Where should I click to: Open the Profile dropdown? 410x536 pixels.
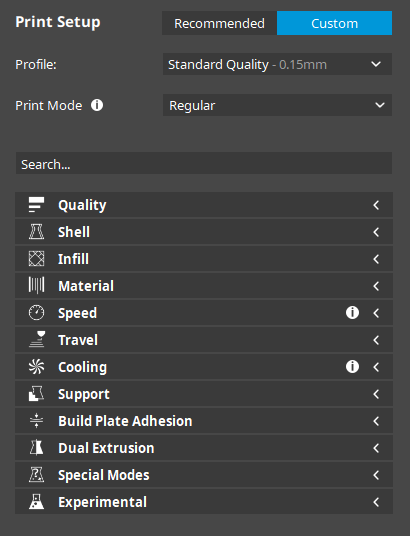(277, 64)
